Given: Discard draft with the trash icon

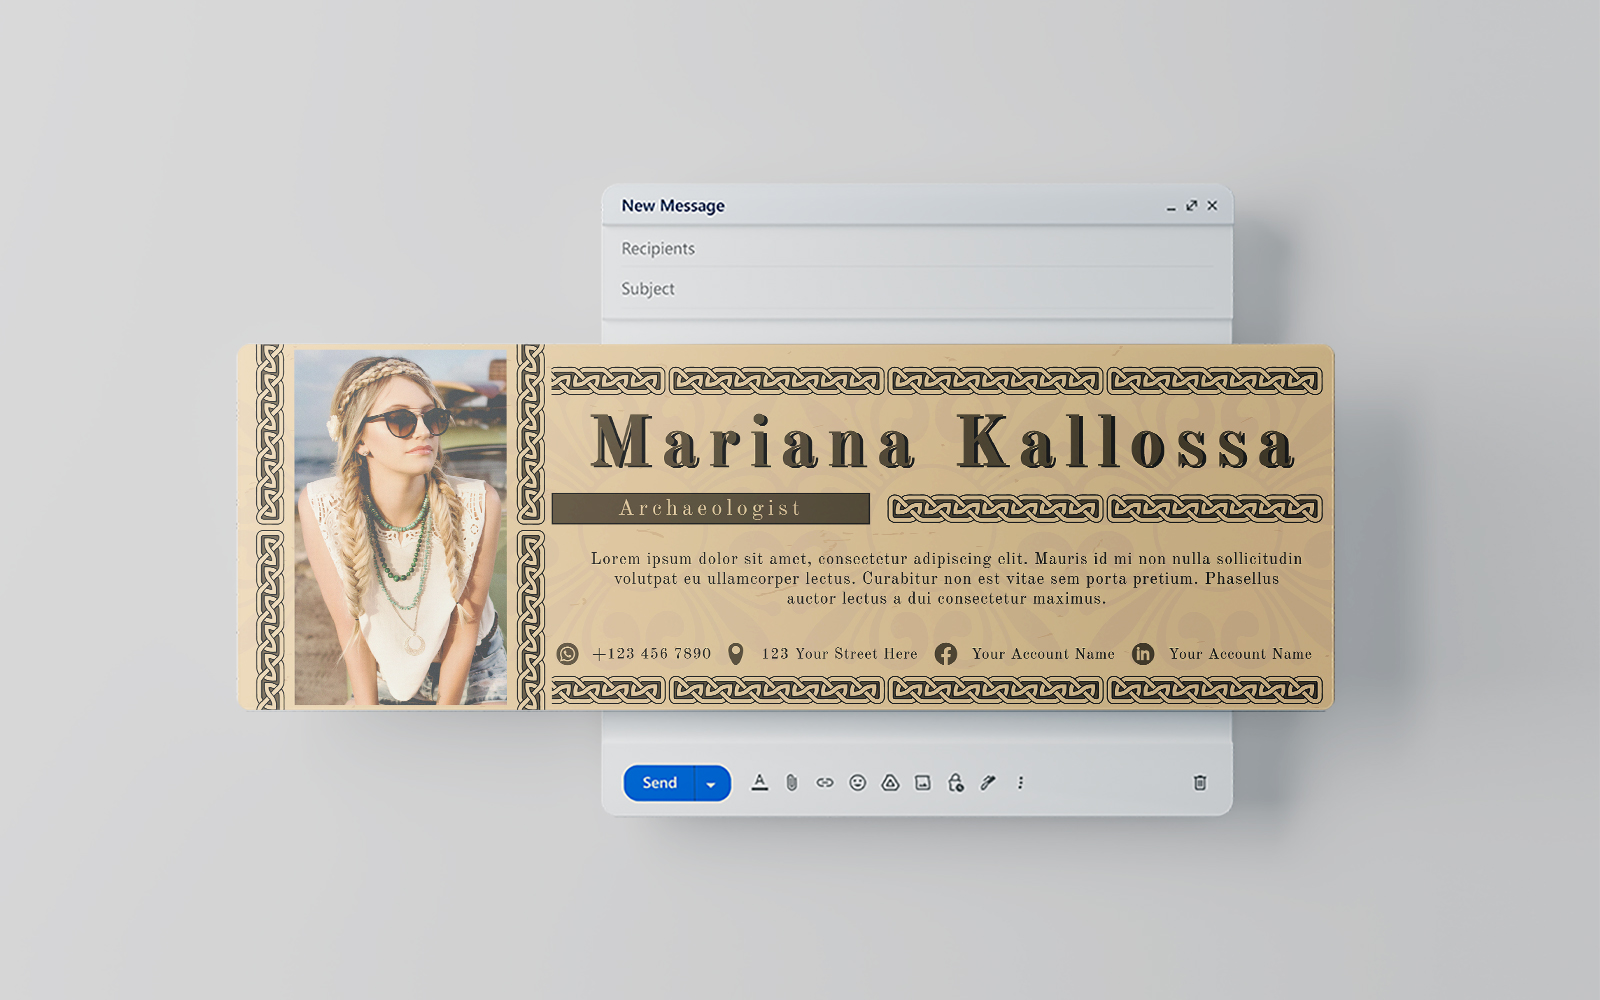Looking at the screenshot, I should pyautogui.click(x=1200, y=783).
